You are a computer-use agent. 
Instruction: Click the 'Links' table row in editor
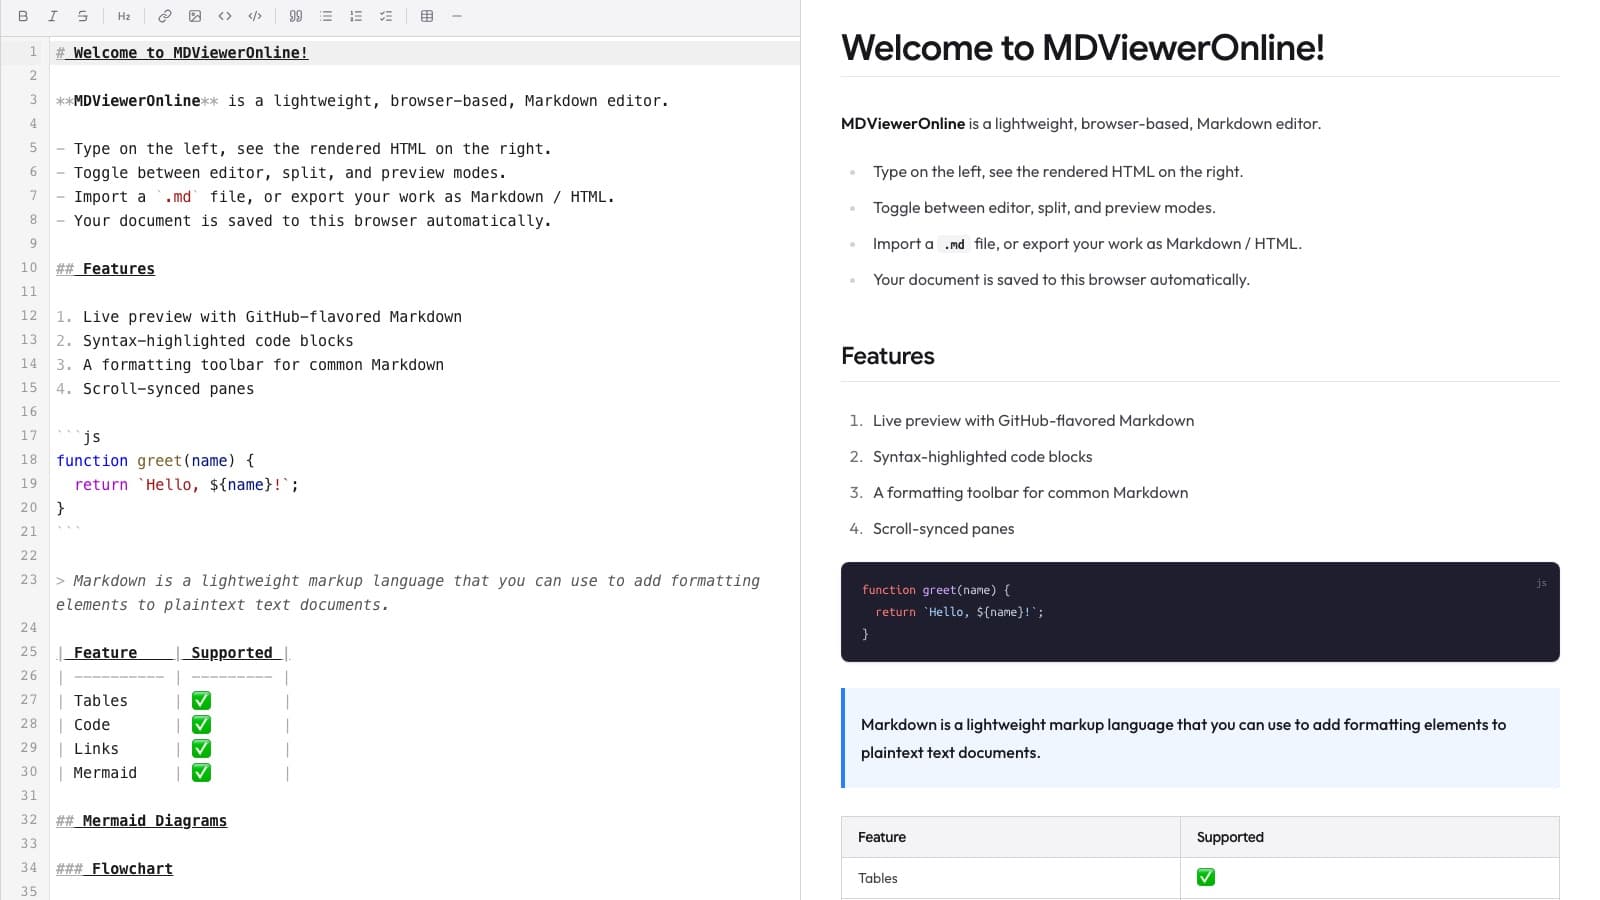(x=173, y=749)
